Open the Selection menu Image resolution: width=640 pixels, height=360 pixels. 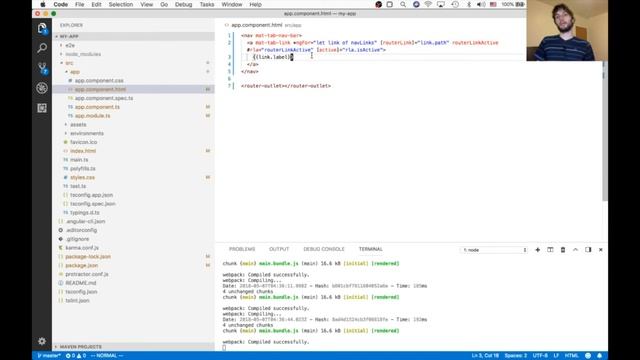coord(120,4)
